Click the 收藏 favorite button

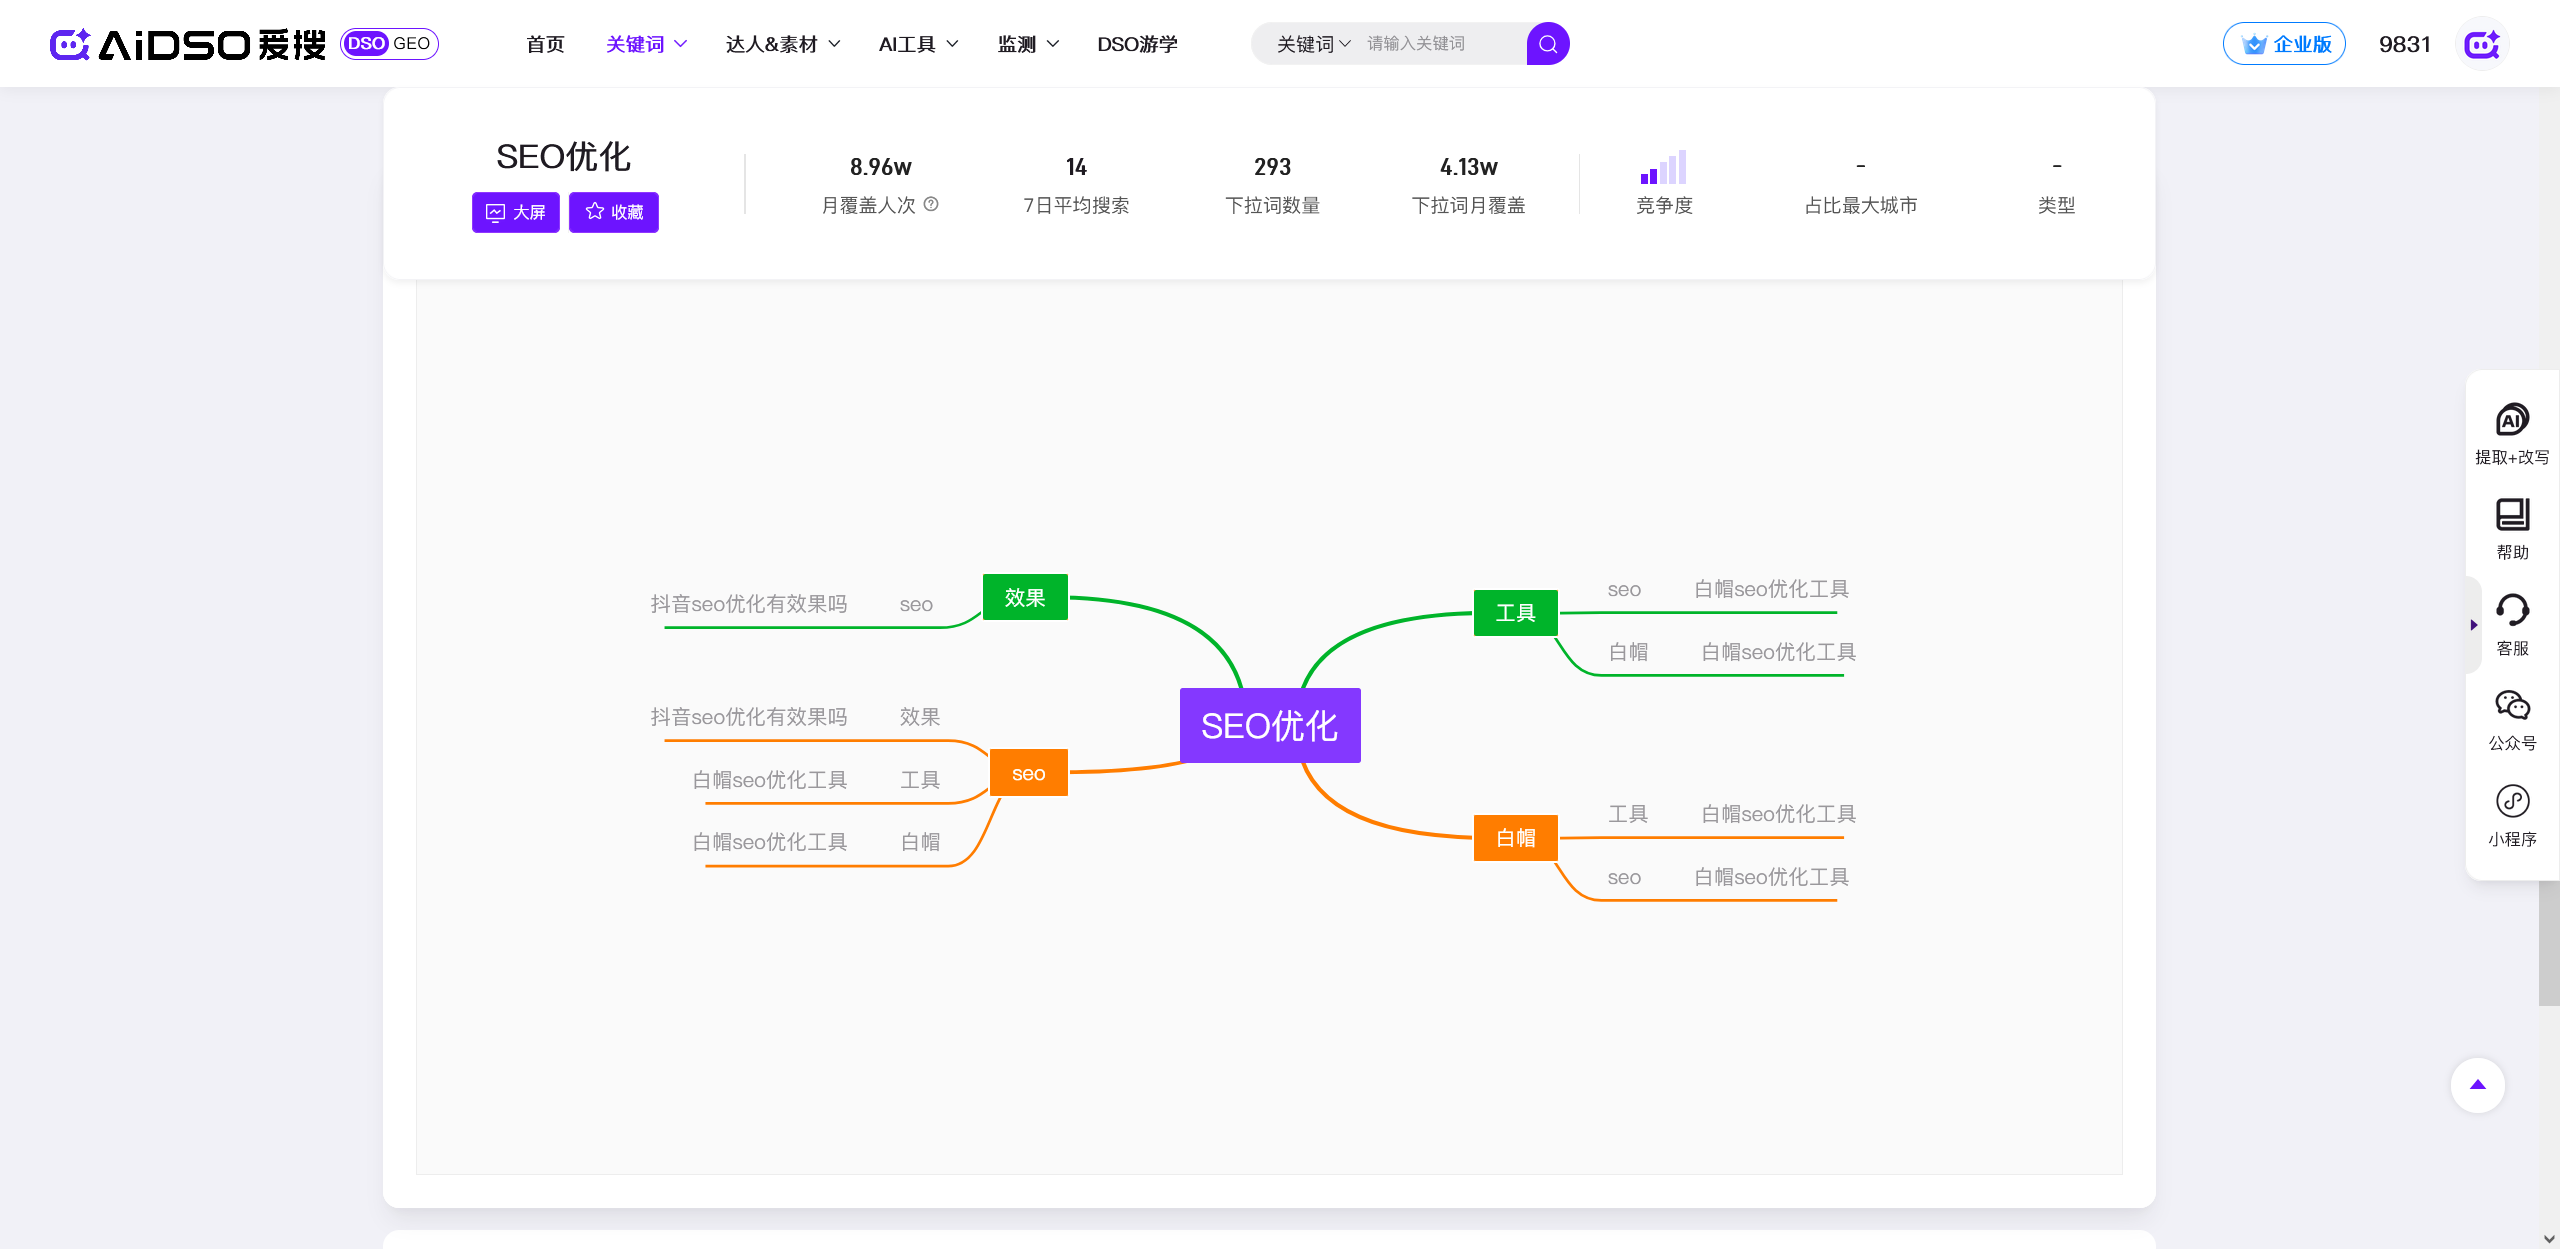click(613, 212)
